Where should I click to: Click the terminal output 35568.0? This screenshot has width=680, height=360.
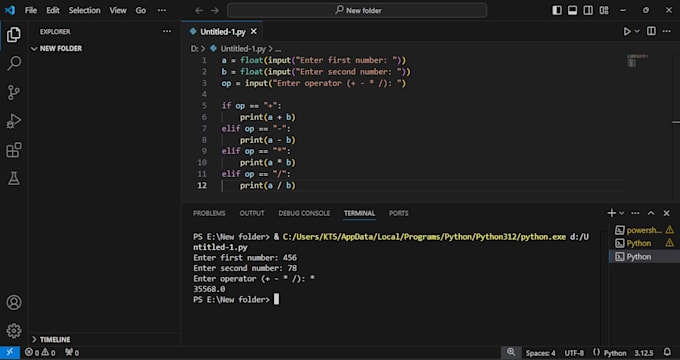coord(209,289)
